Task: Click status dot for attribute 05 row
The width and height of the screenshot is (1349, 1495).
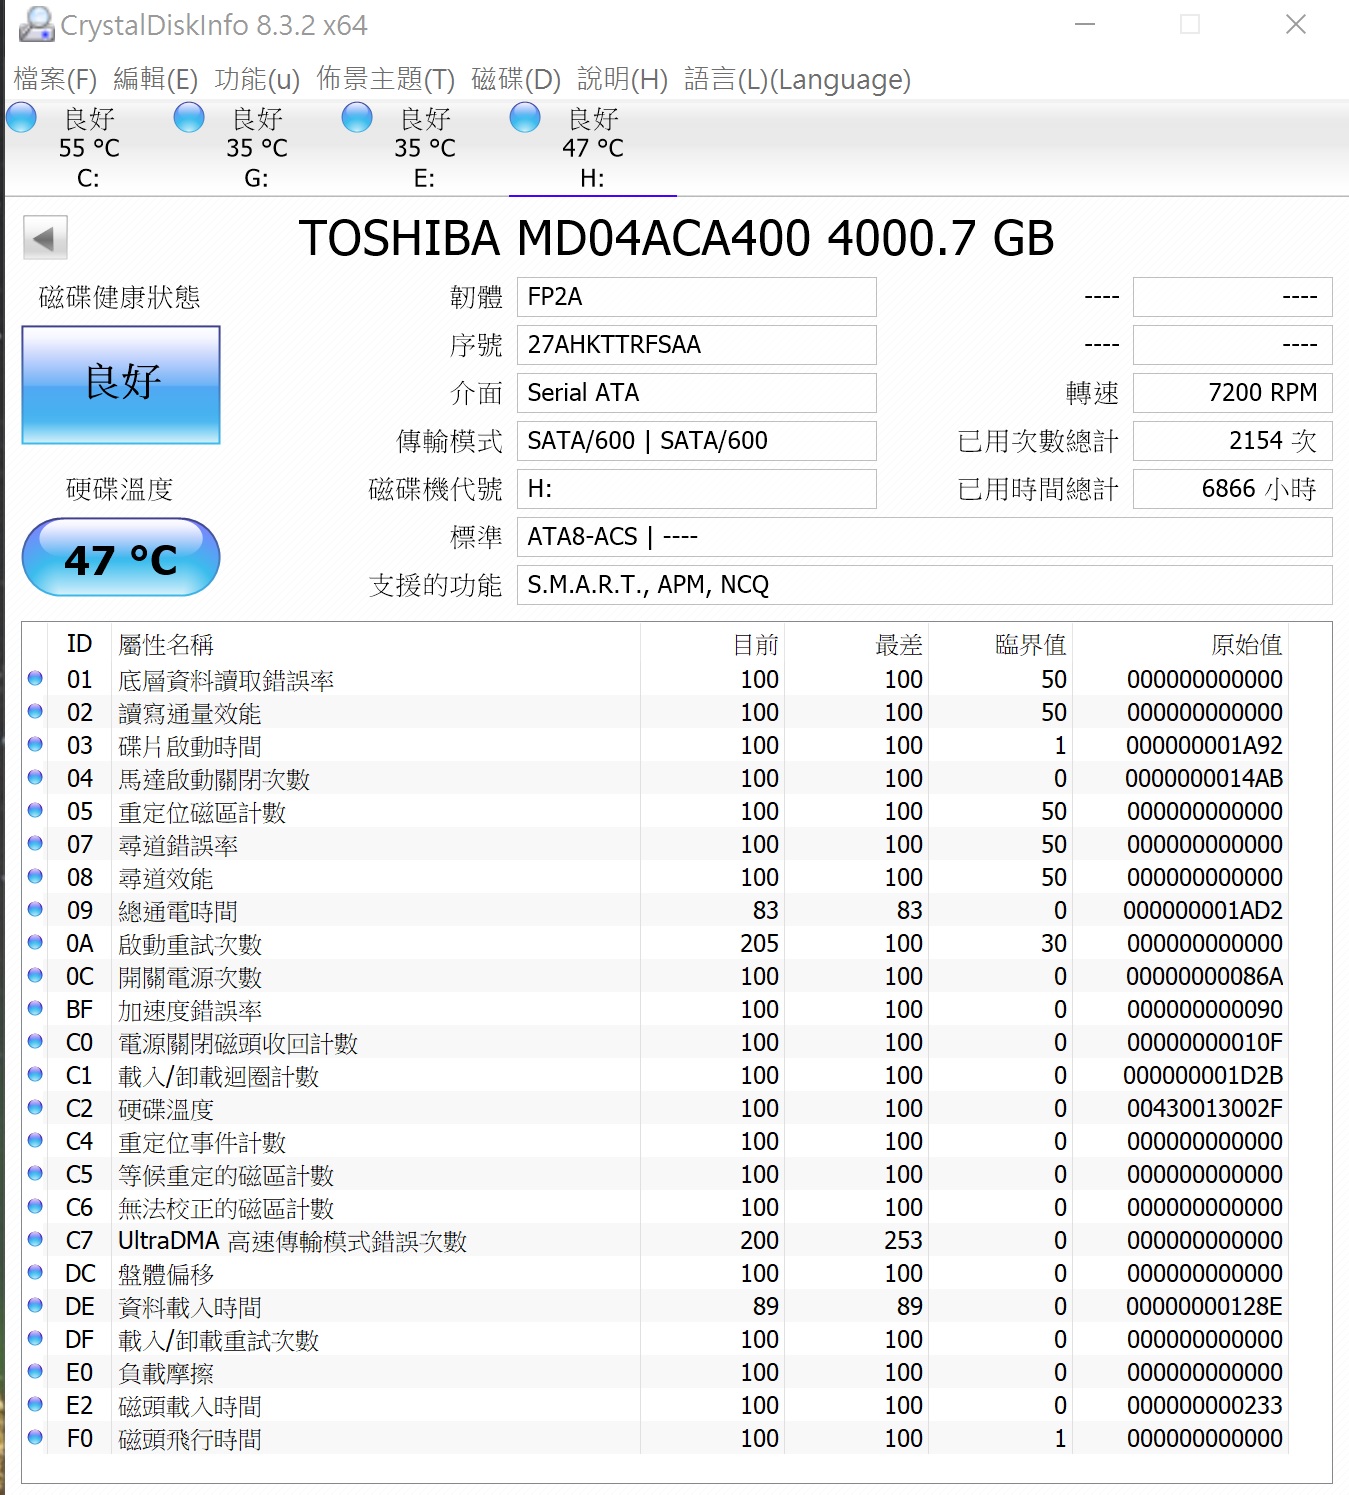Action: point(35,811)
